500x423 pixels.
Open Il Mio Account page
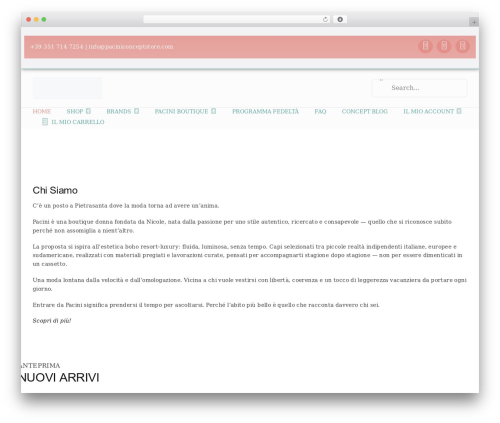tap(429, 111)
